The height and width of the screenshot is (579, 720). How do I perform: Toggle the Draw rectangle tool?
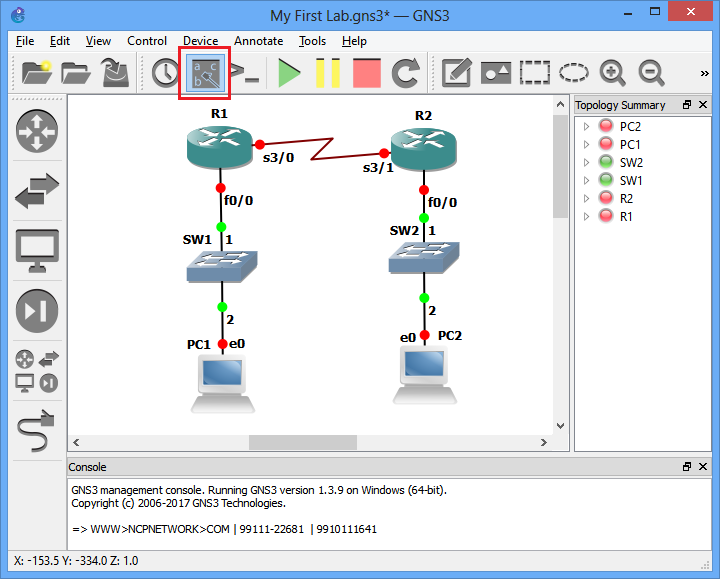tap(535, 73)
